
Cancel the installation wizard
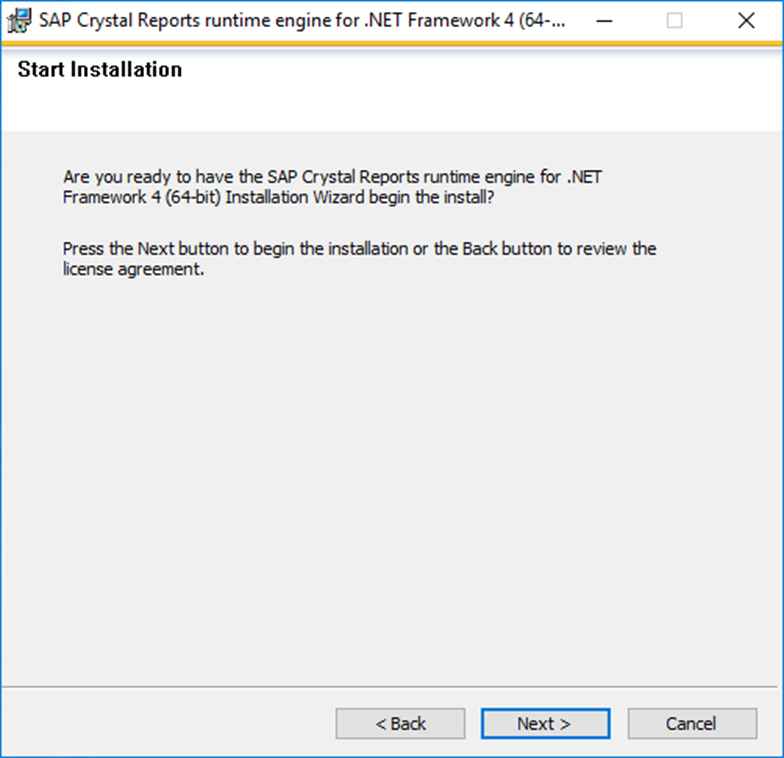point(692,723)
